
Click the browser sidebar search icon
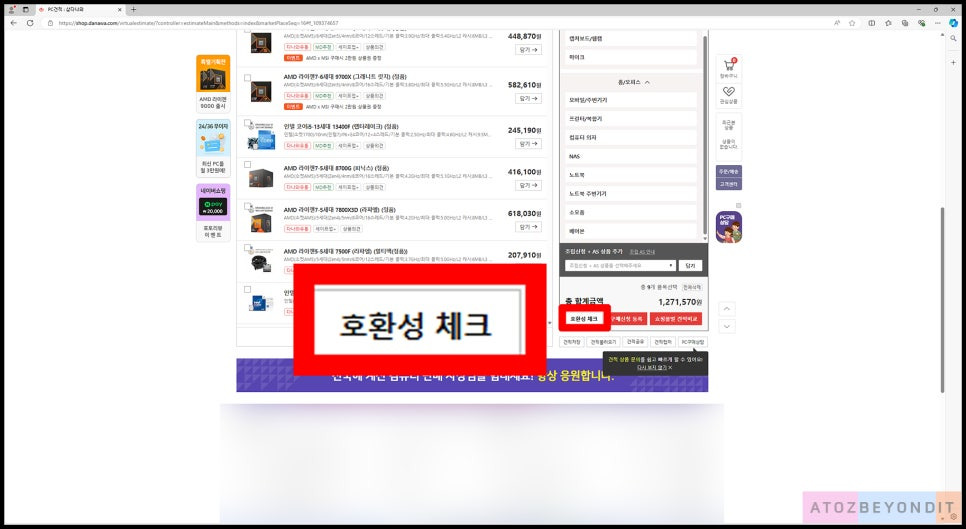click(x=953, y=38)
